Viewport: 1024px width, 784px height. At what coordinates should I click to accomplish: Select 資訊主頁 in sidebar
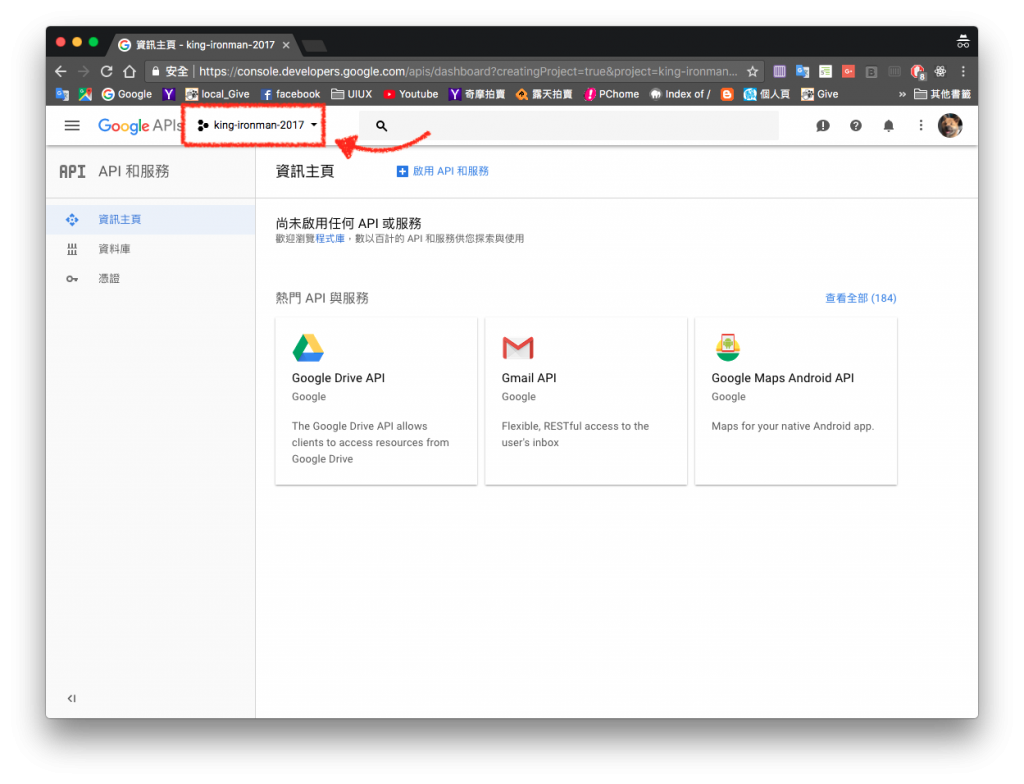point(151,220)
